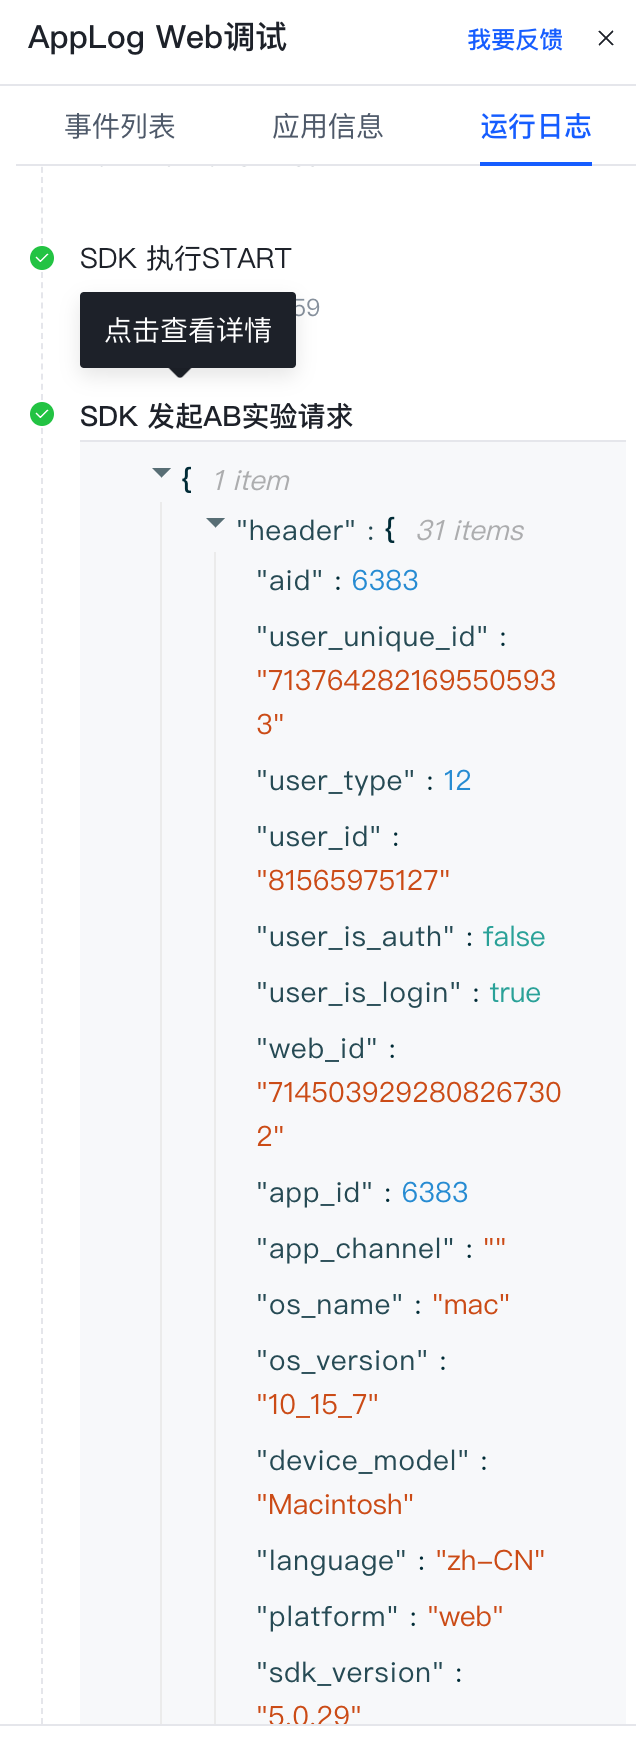This screenshot has height=1740, width=636.
Task: Select the "user_type" value 12
Action: click(x=457, y=780)
